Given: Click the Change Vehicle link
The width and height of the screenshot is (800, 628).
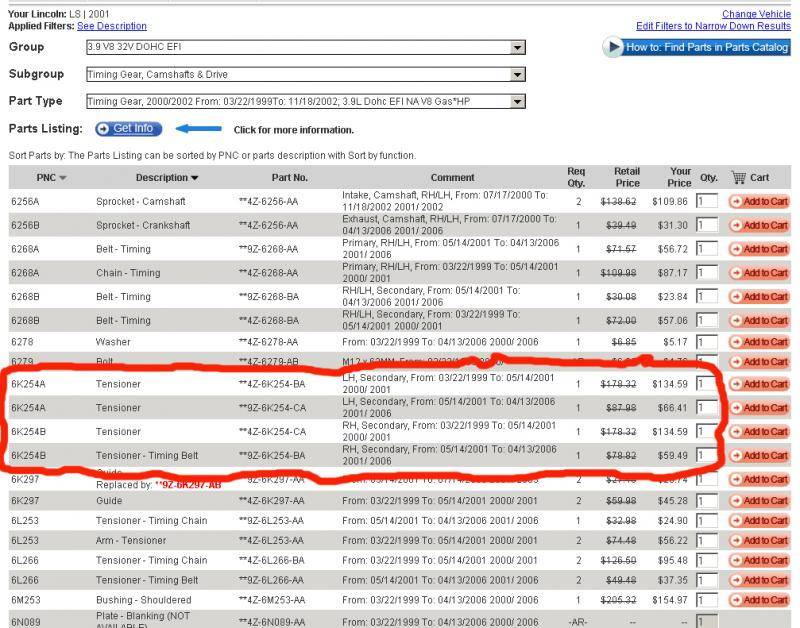Looking at the screenshot, I should coord(755,14).
